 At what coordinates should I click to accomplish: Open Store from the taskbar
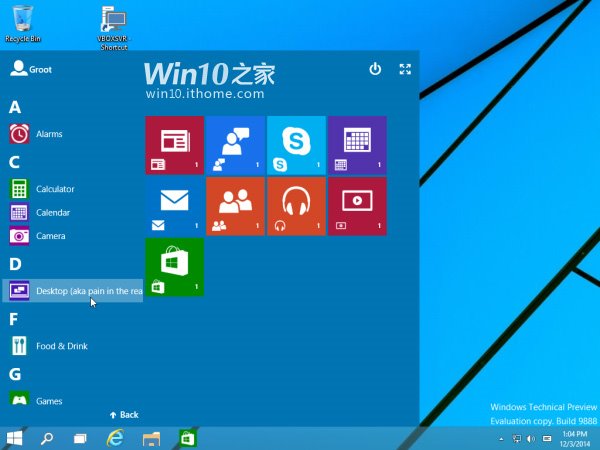click(188, 438)
